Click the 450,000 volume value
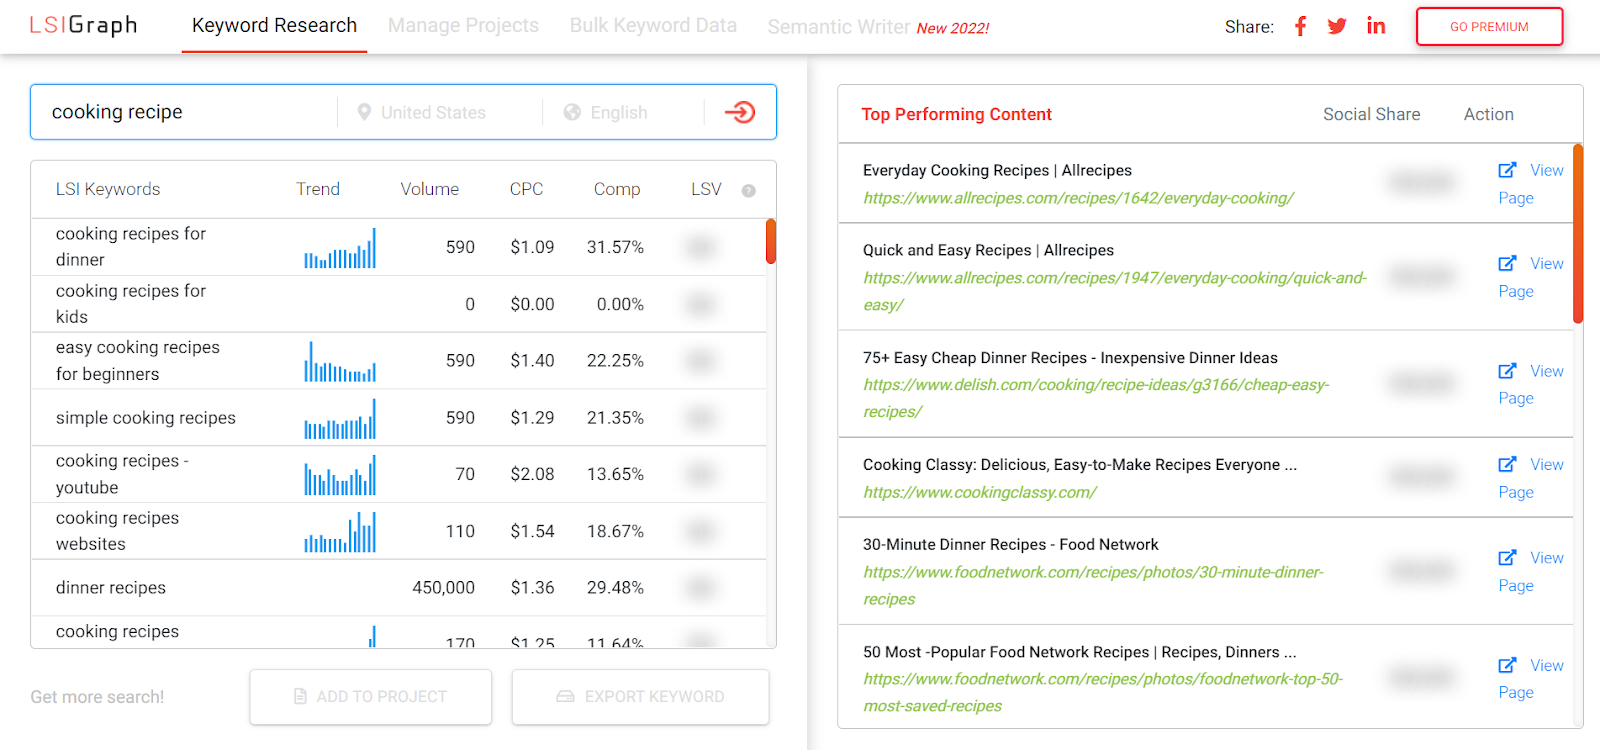The width and height of the screenshot is (1600, 750). (444, 588)
